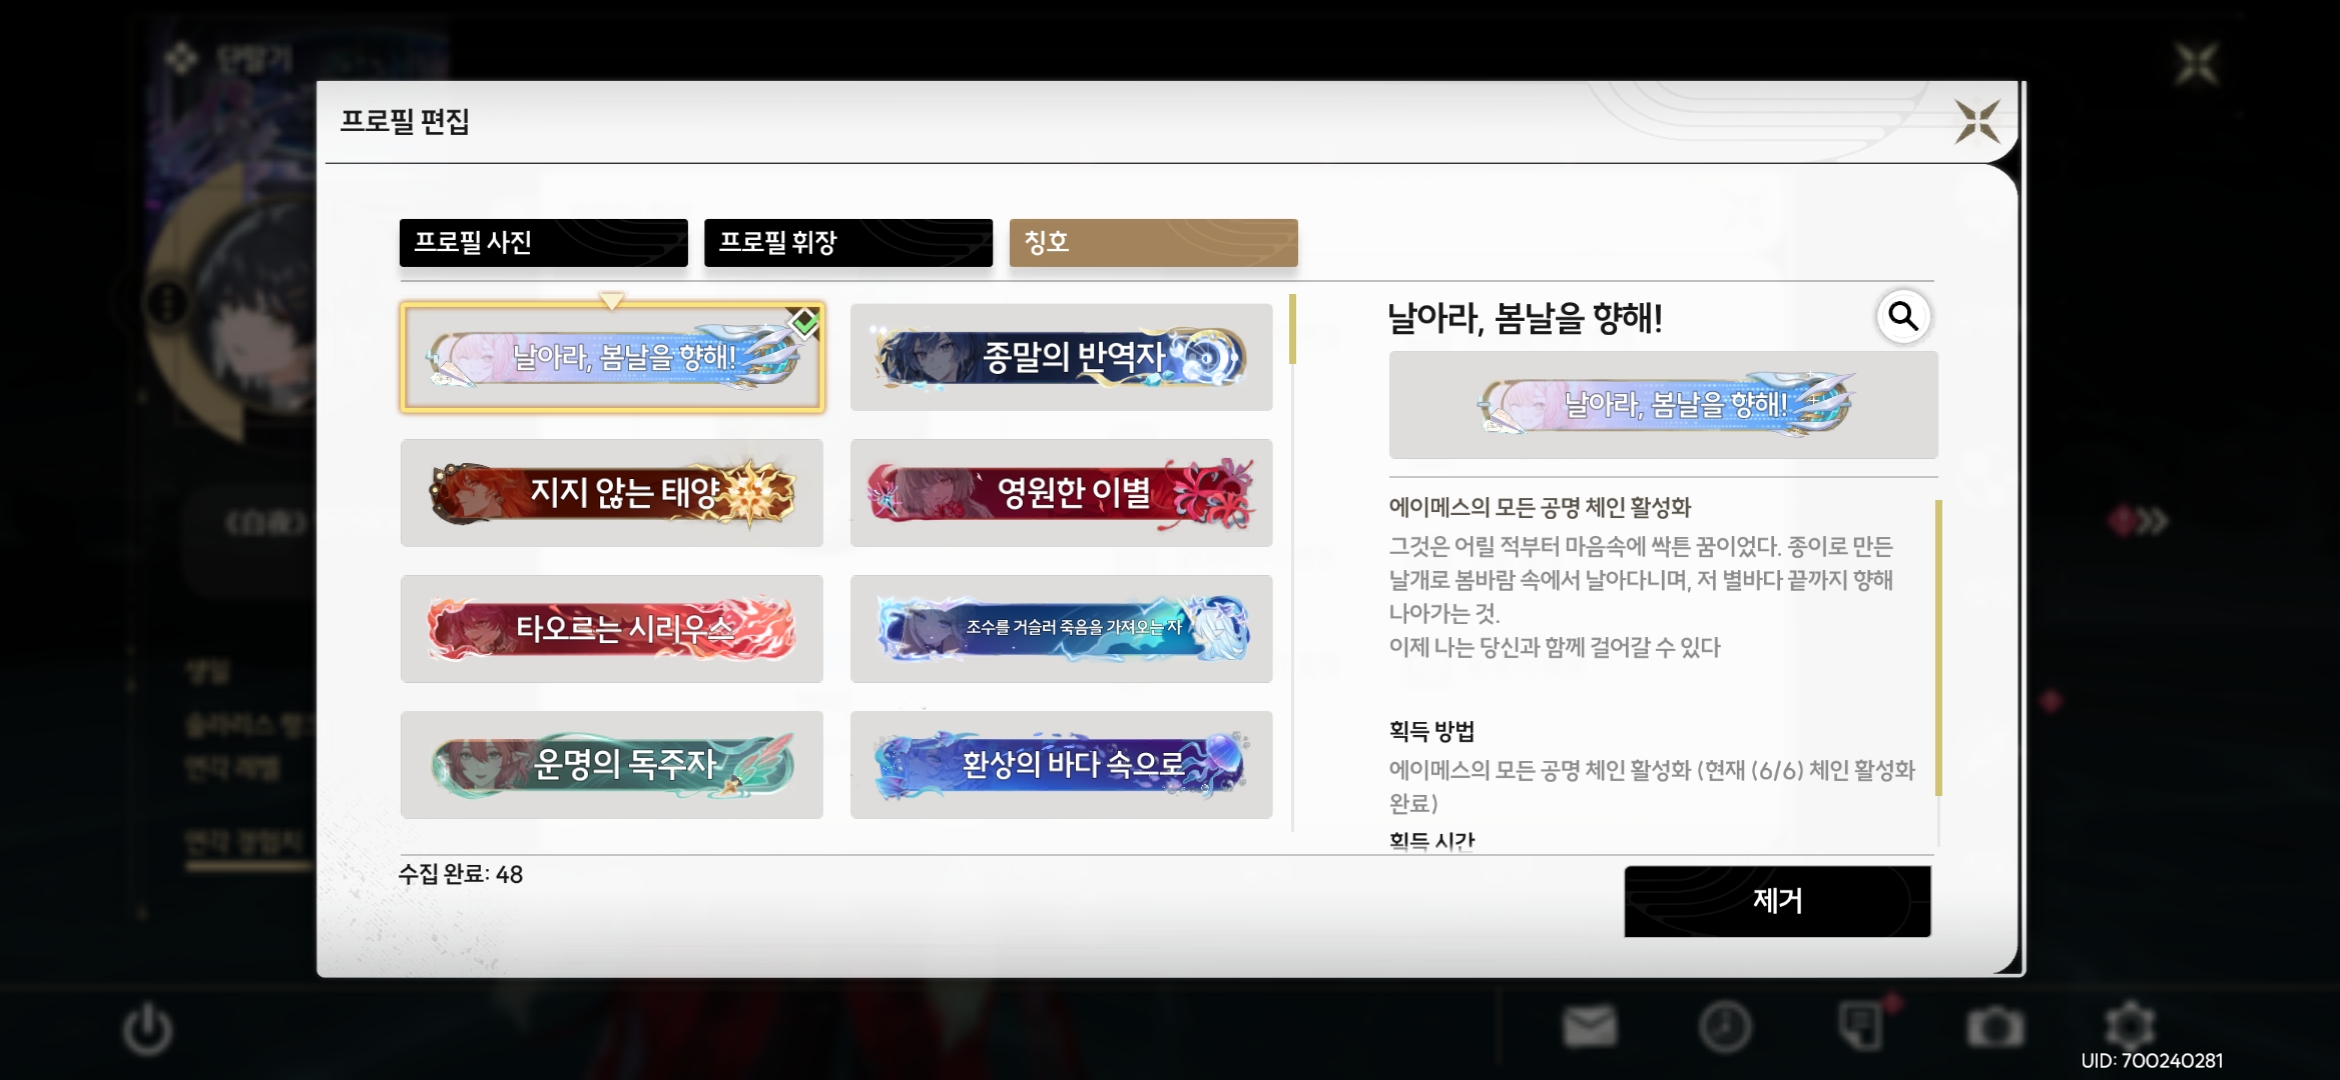Click the 제거 remove button

click(1777, 901)
